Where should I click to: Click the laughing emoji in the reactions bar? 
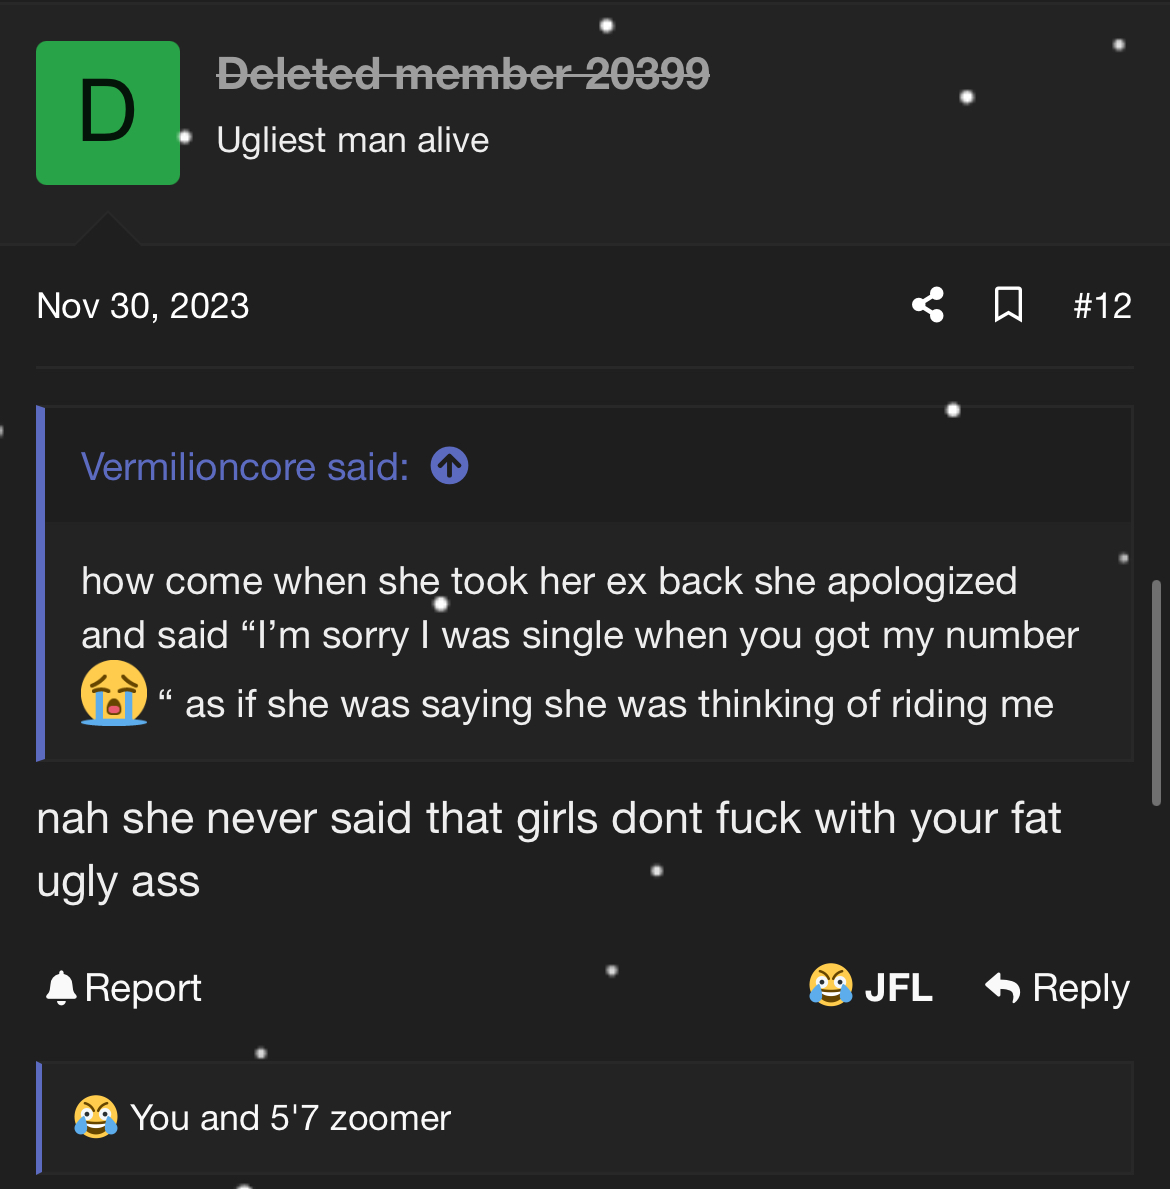coord(95,1117)
